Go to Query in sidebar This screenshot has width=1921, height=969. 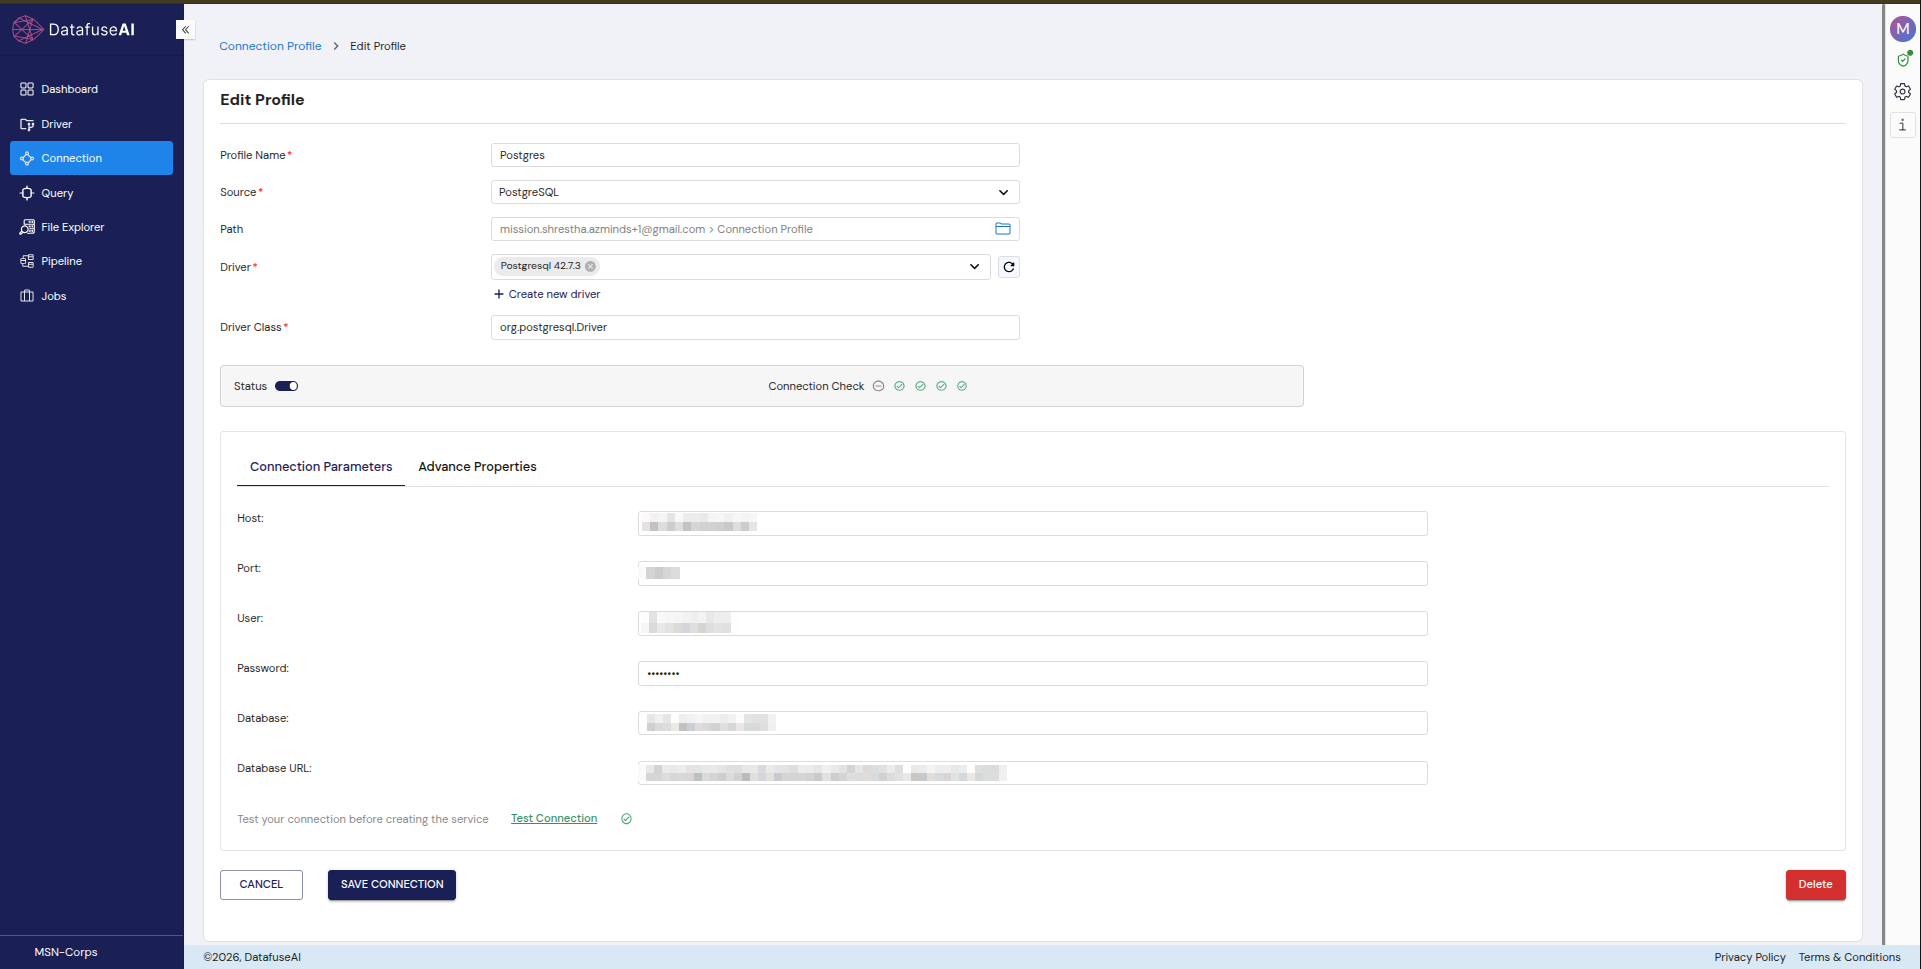coord(91,193)
